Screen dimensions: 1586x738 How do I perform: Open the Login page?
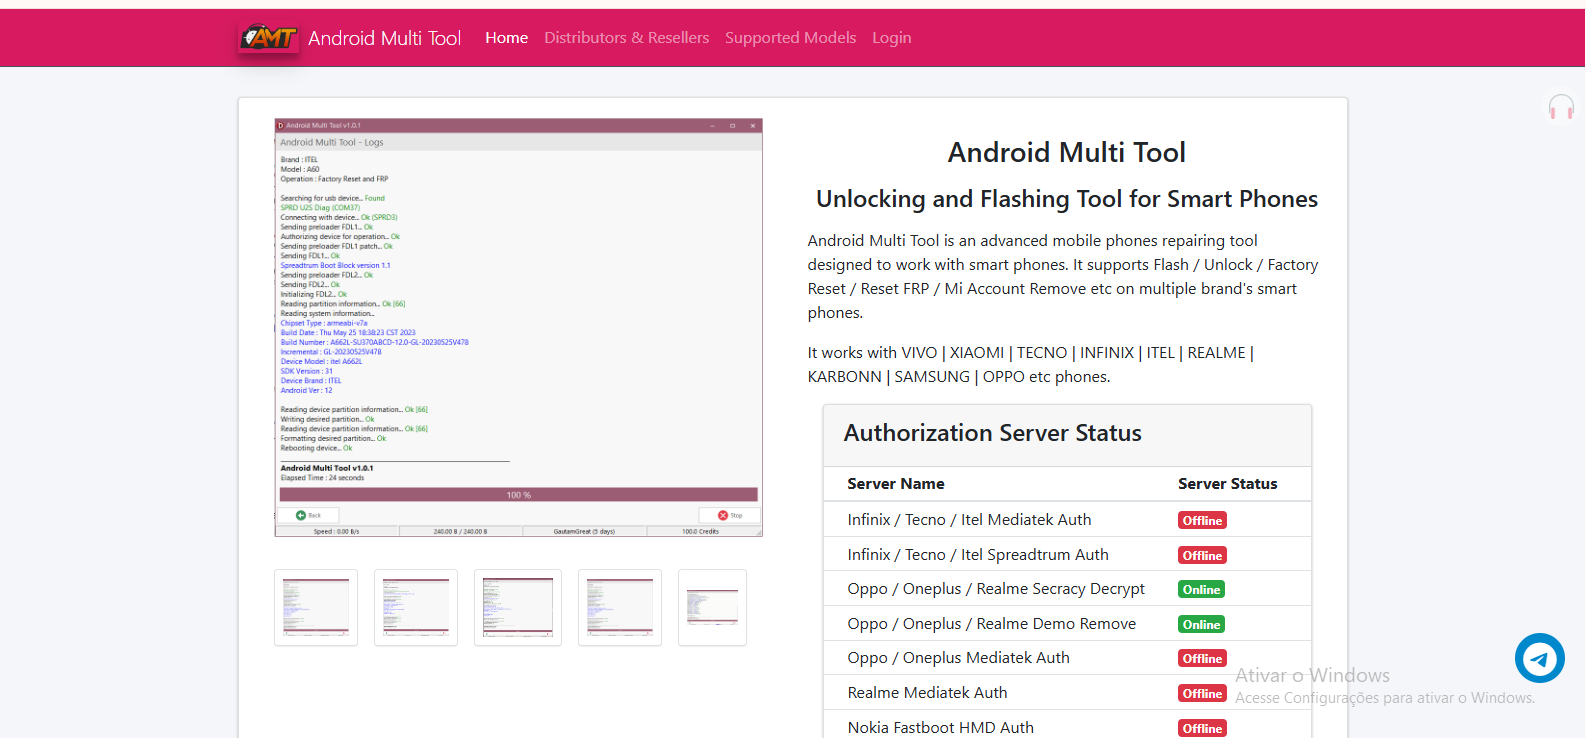coord(892,38)
